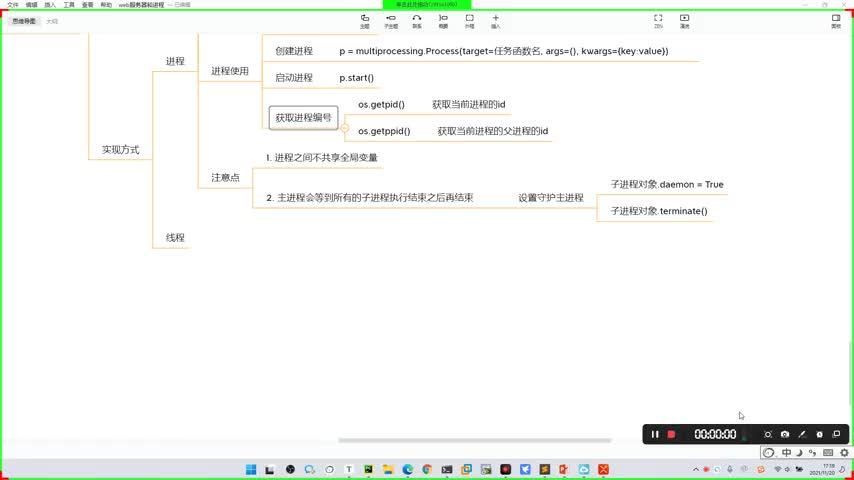This screenshot has width=854, height=480.
Task: Select the 获取当前进程的父进程的id topic
Action: point(493,131)
